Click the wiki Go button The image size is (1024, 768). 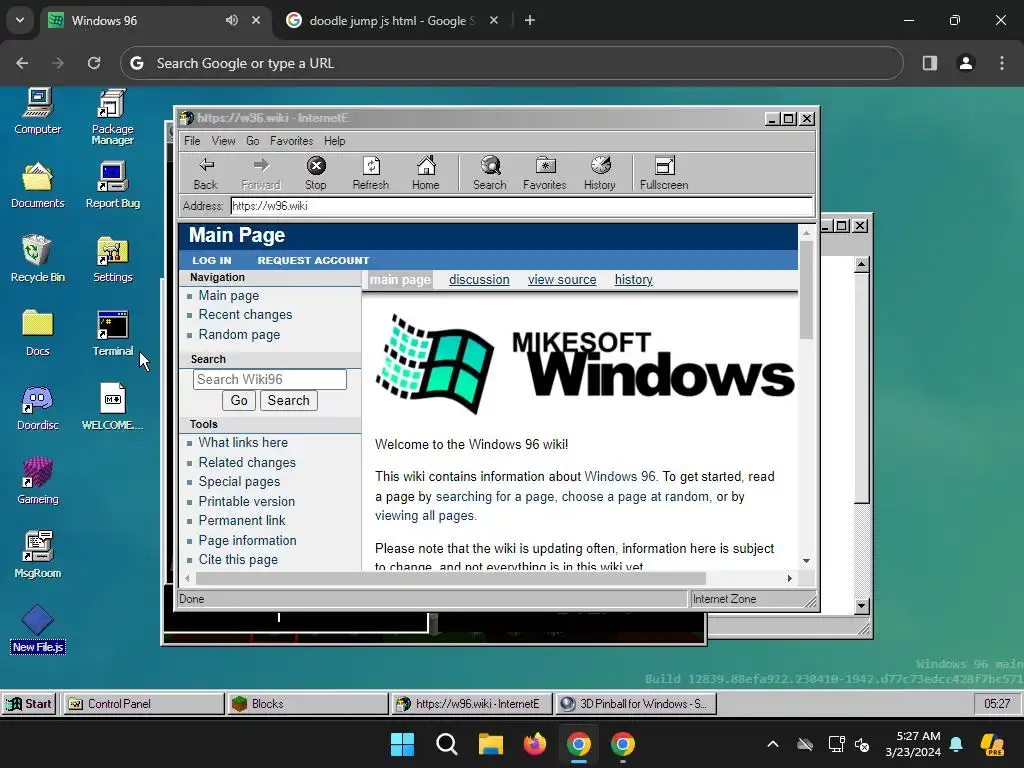239,400
